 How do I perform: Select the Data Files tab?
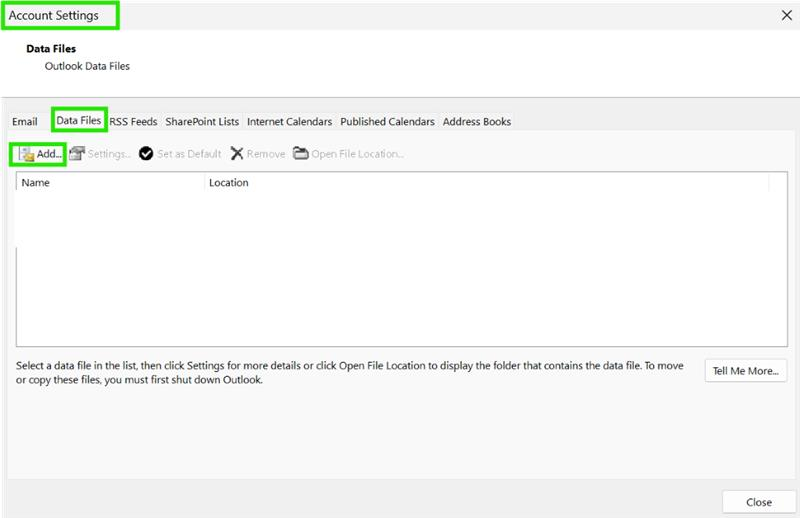coord(79,120)
